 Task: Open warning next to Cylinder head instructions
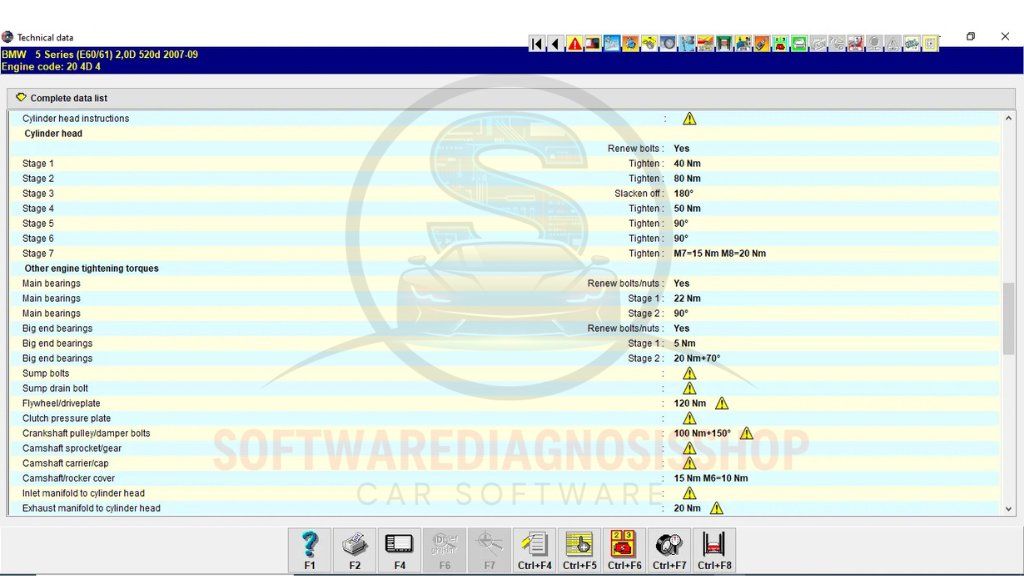(x=689, y=119)
